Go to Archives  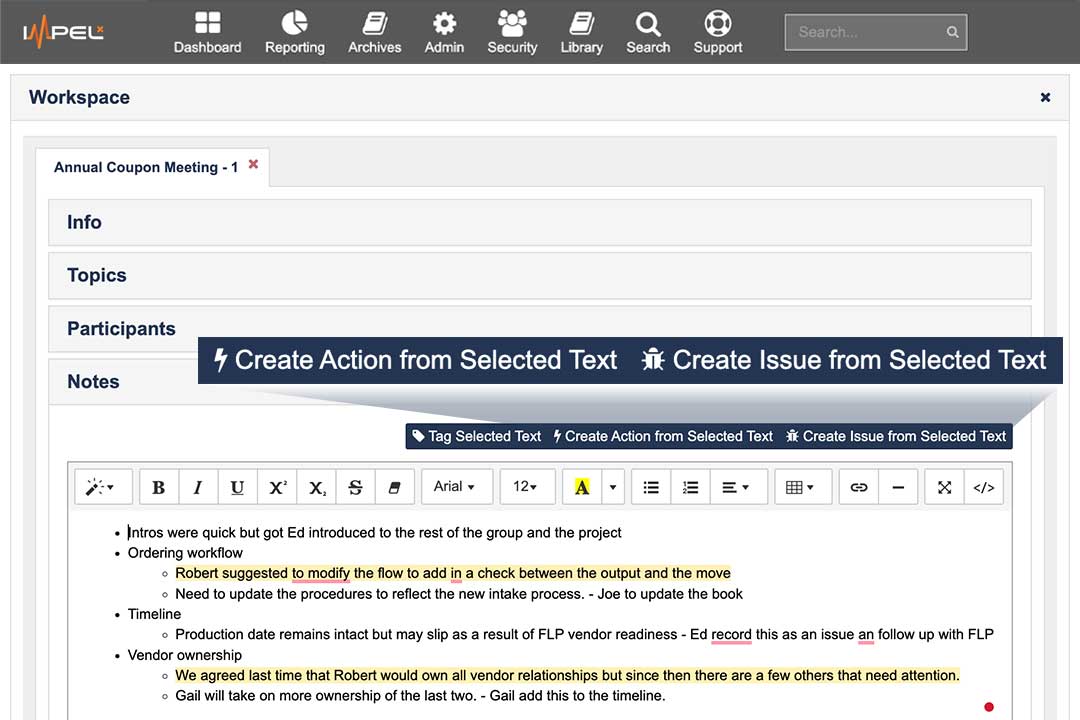tap(375, 32)
